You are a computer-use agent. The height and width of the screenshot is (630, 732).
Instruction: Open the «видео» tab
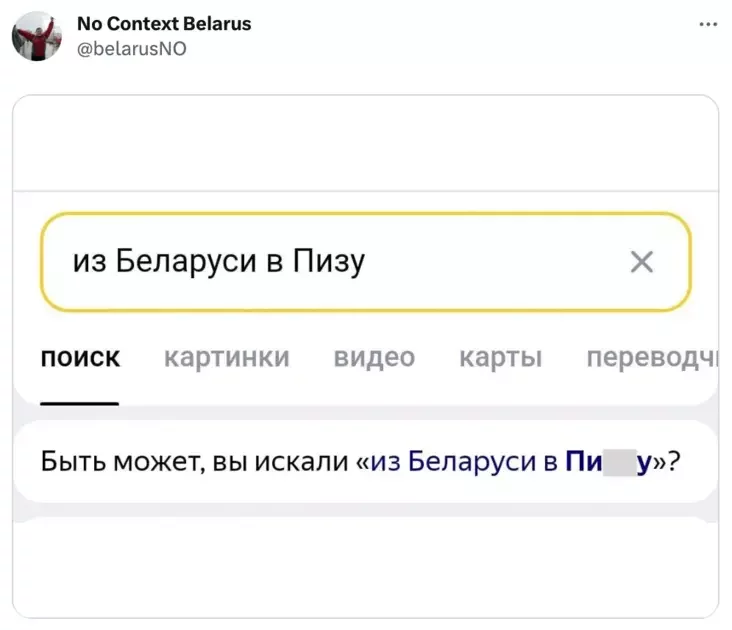click(374, 357)
